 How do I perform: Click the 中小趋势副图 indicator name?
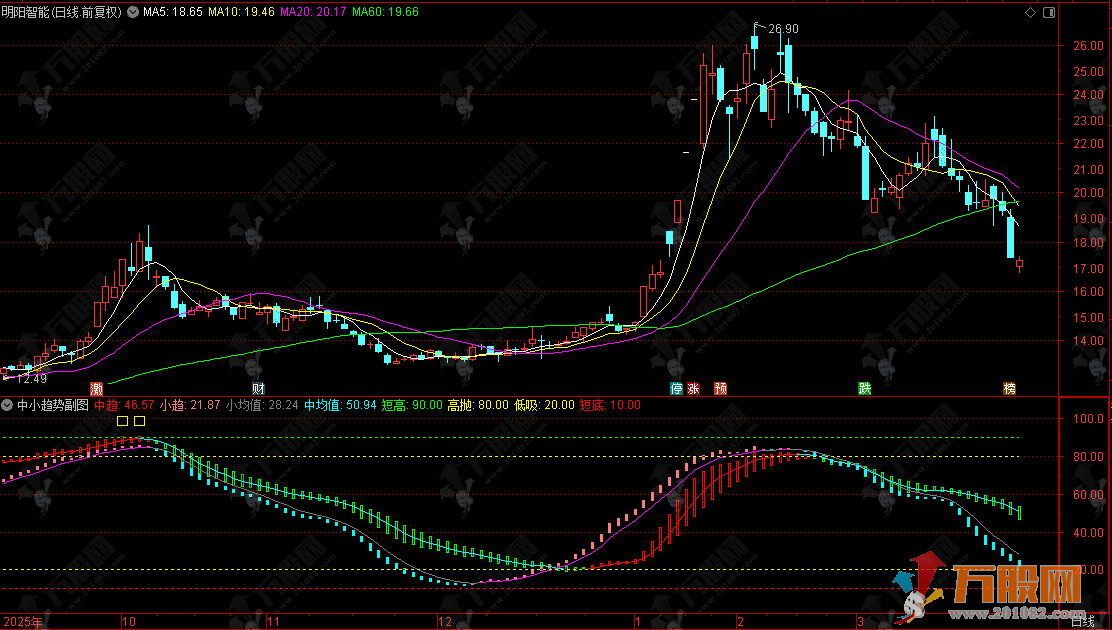(52, 405)
